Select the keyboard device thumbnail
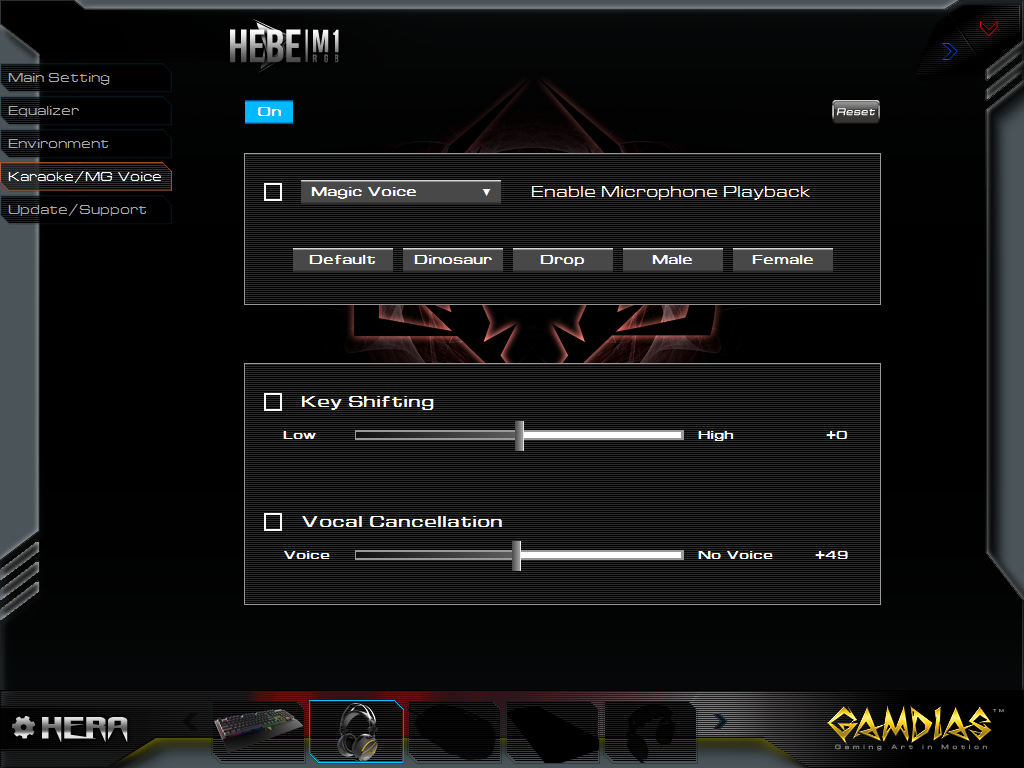This screenshot has height=768, width=1024. (259, 730)
